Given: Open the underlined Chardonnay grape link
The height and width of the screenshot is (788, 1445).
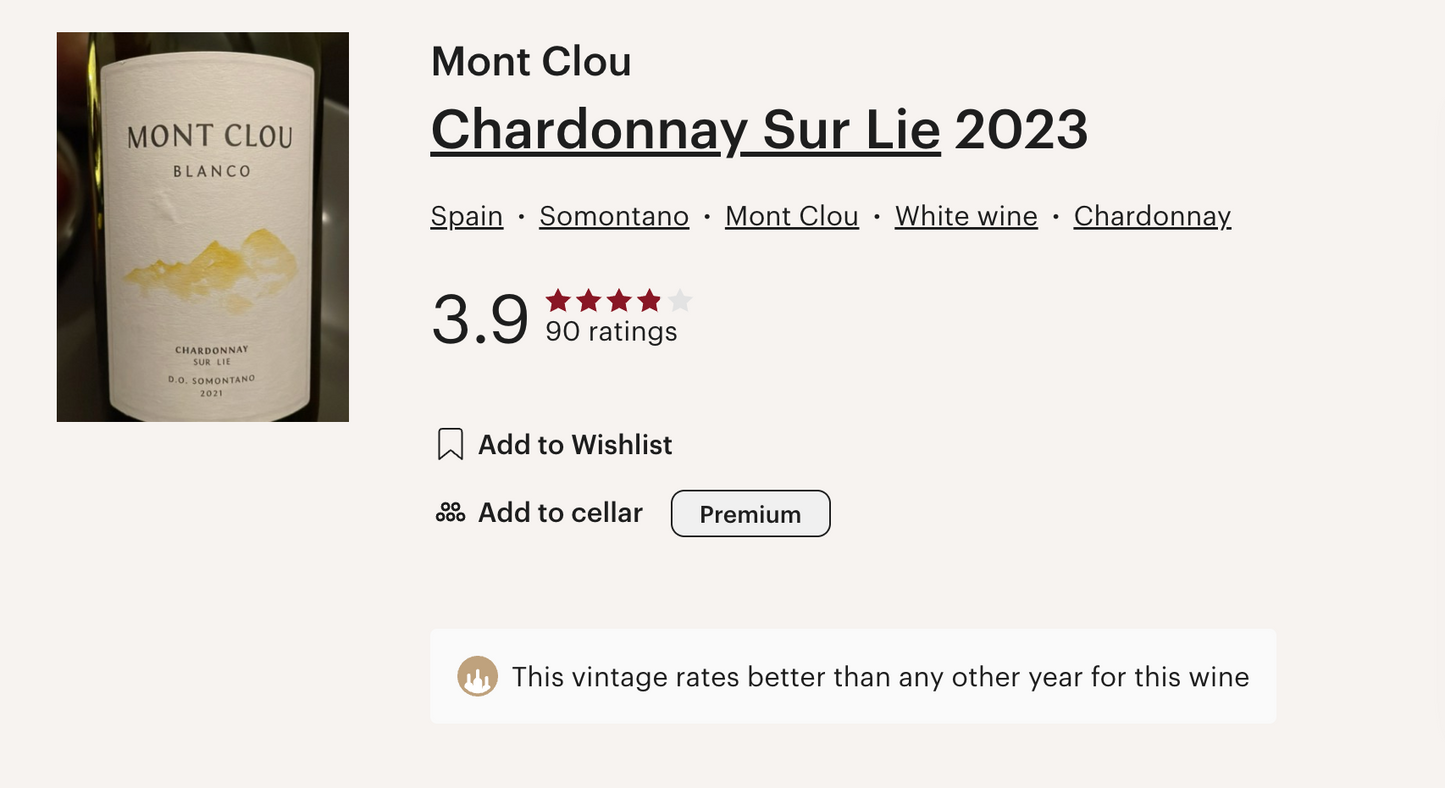Looking at the screenshot, I should (1152, 216).
